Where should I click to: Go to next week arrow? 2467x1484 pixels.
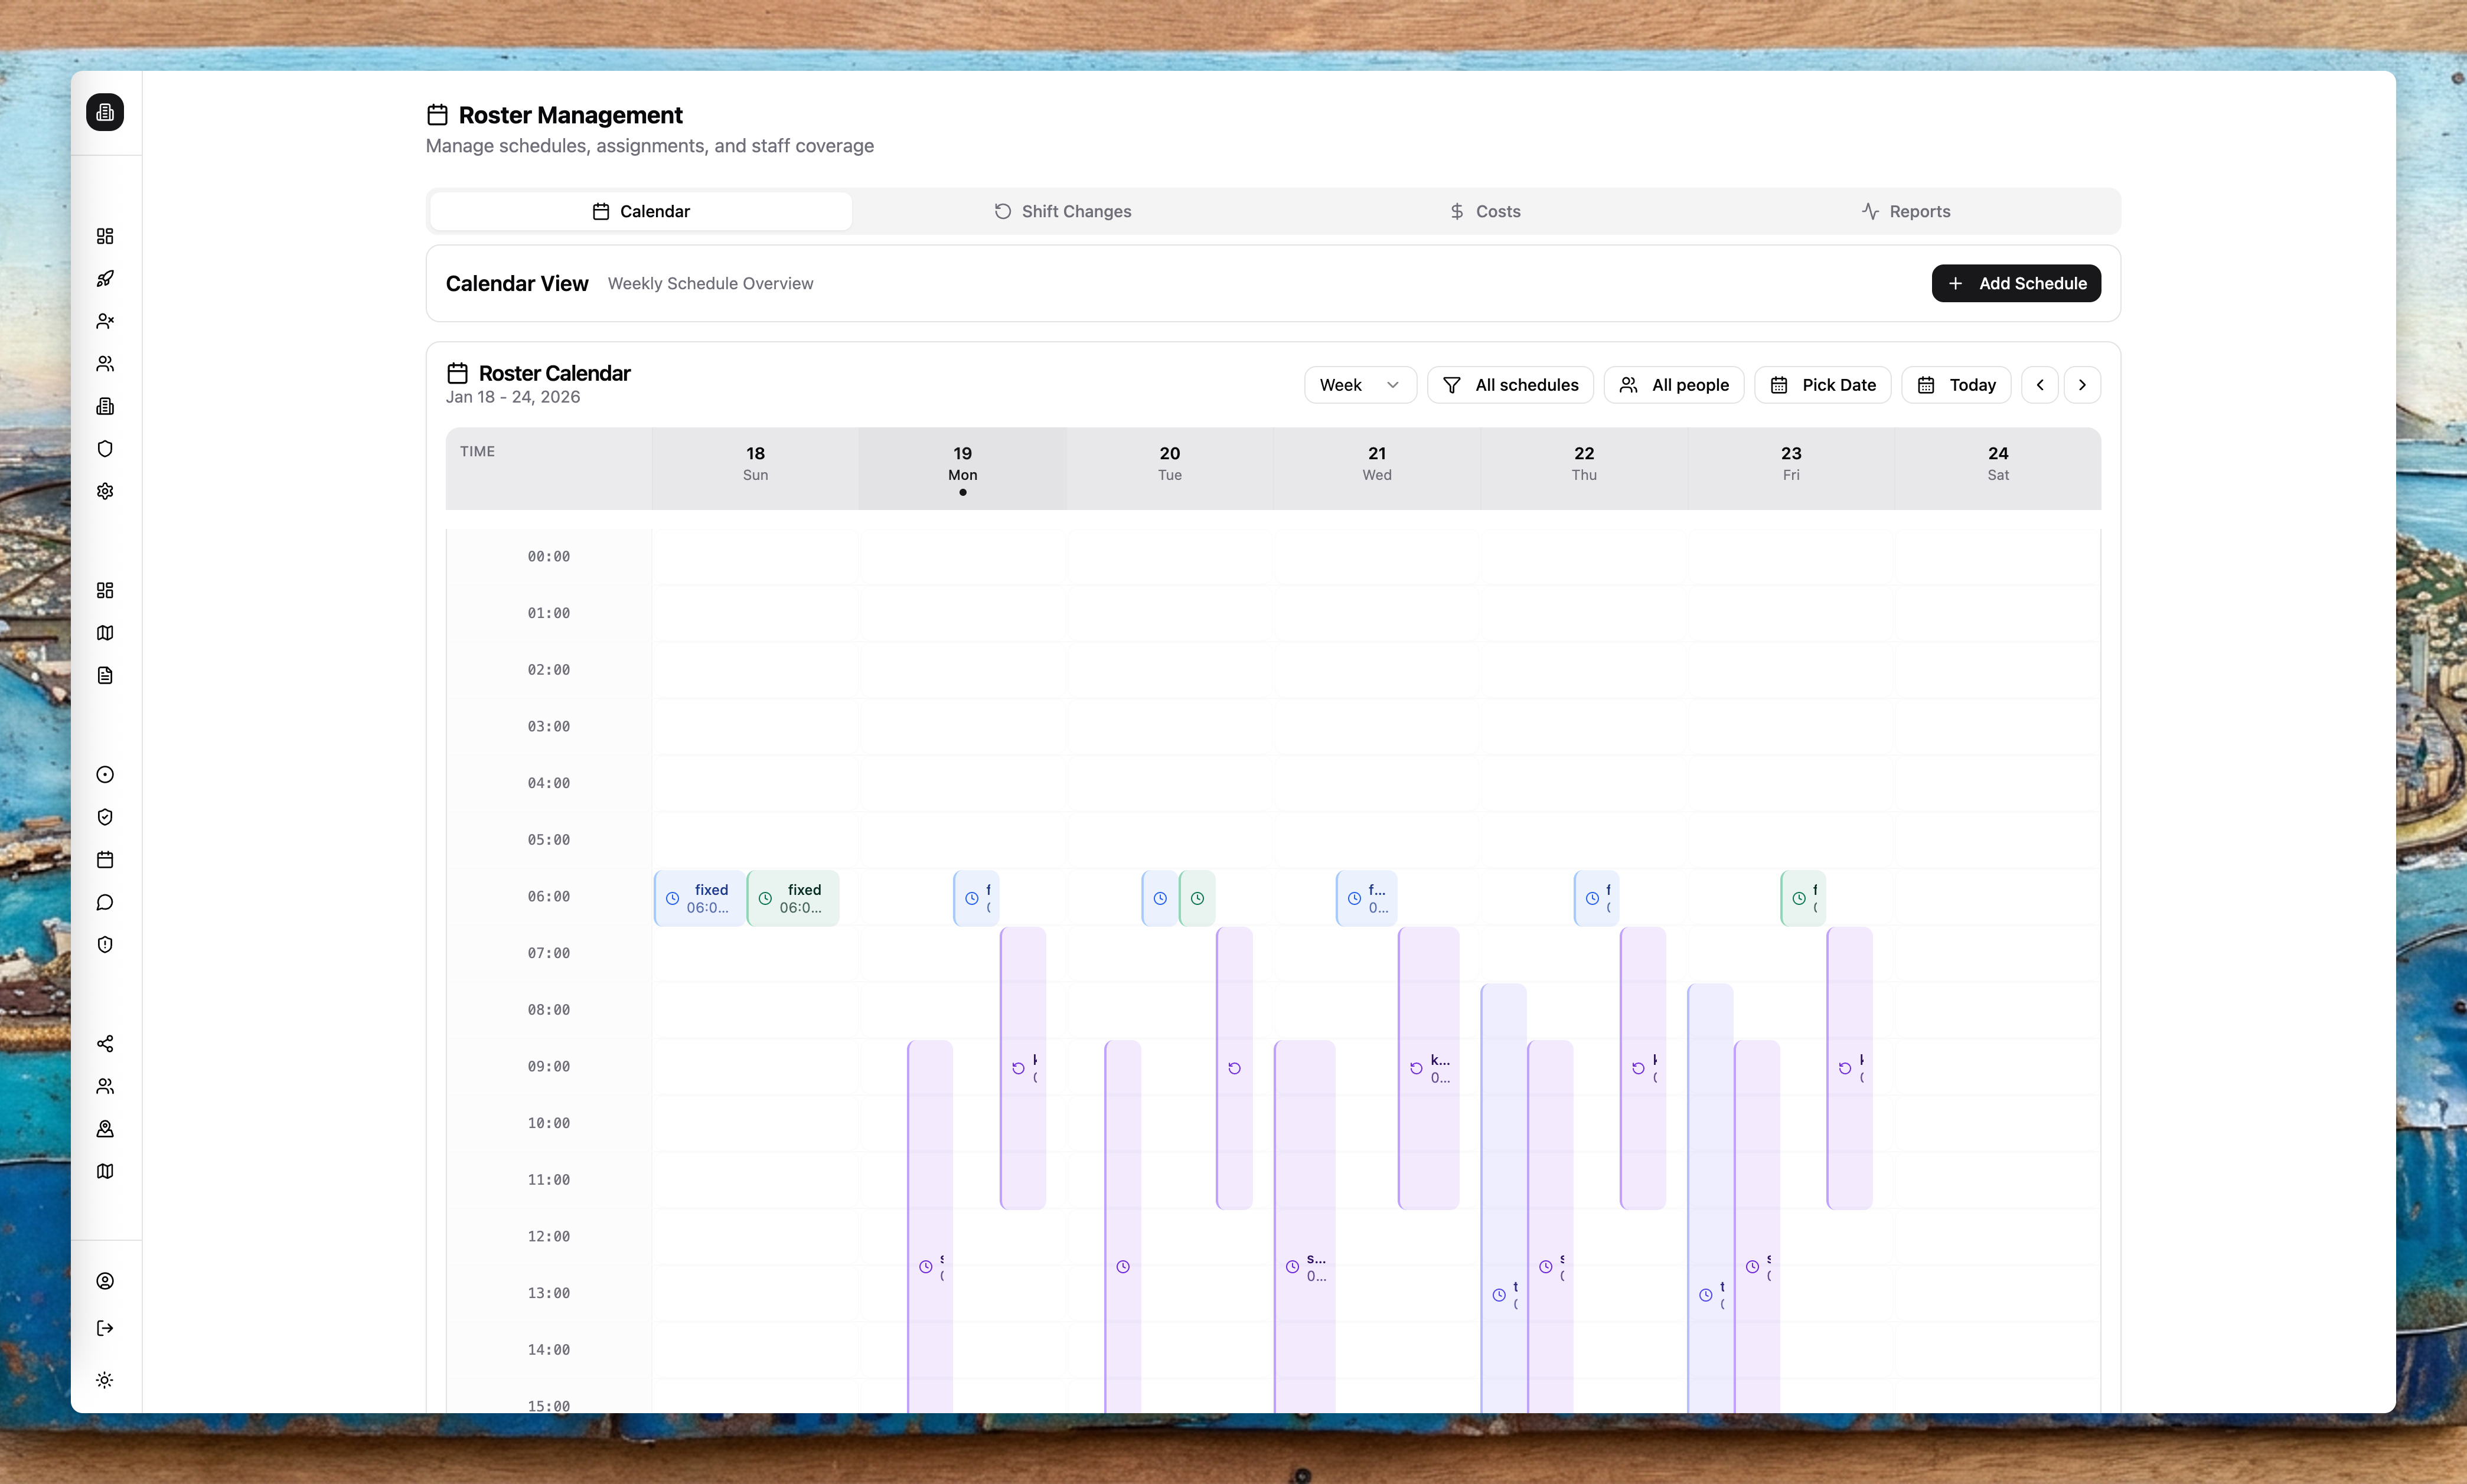pyautogui.click(x=2082, y=385)
